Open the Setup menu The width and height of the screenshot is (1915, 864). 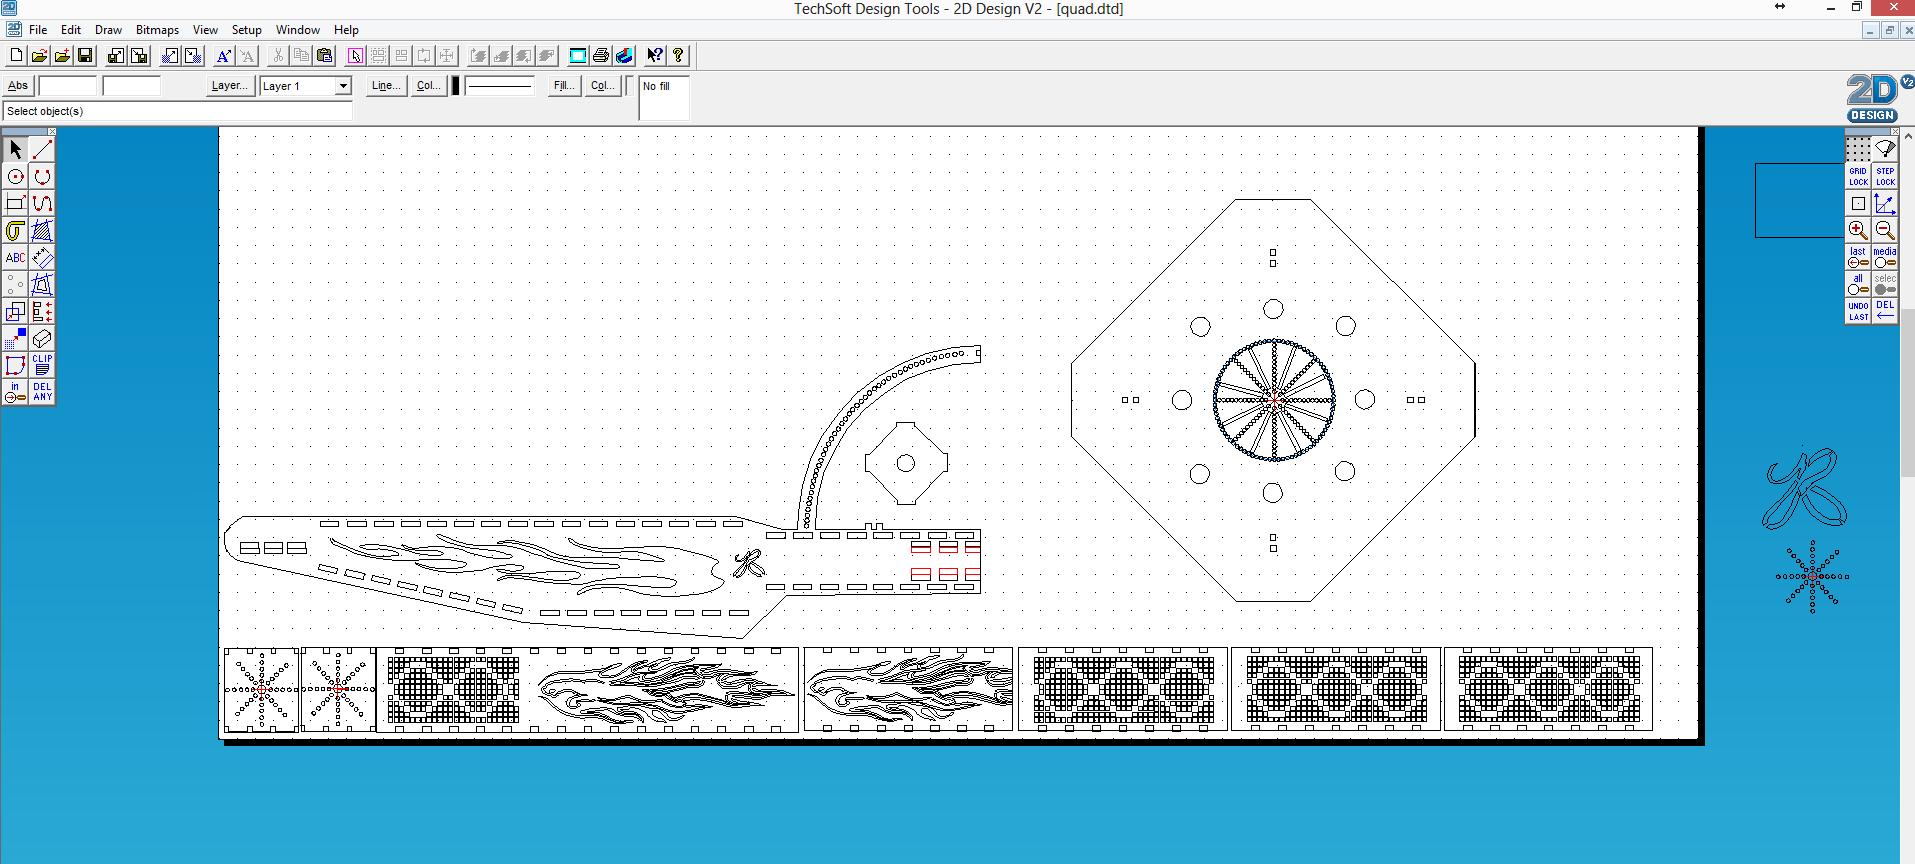click(246, 30)
